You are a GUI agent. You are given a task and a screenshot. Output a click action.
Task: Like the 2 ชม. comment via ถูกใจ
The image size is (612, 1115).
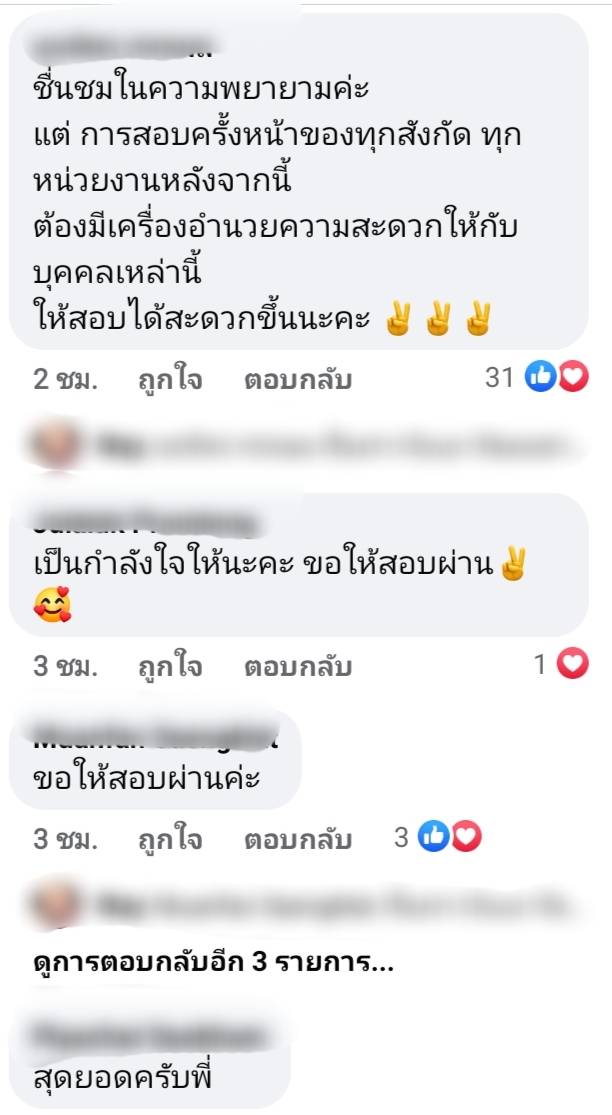pos(170,380)
